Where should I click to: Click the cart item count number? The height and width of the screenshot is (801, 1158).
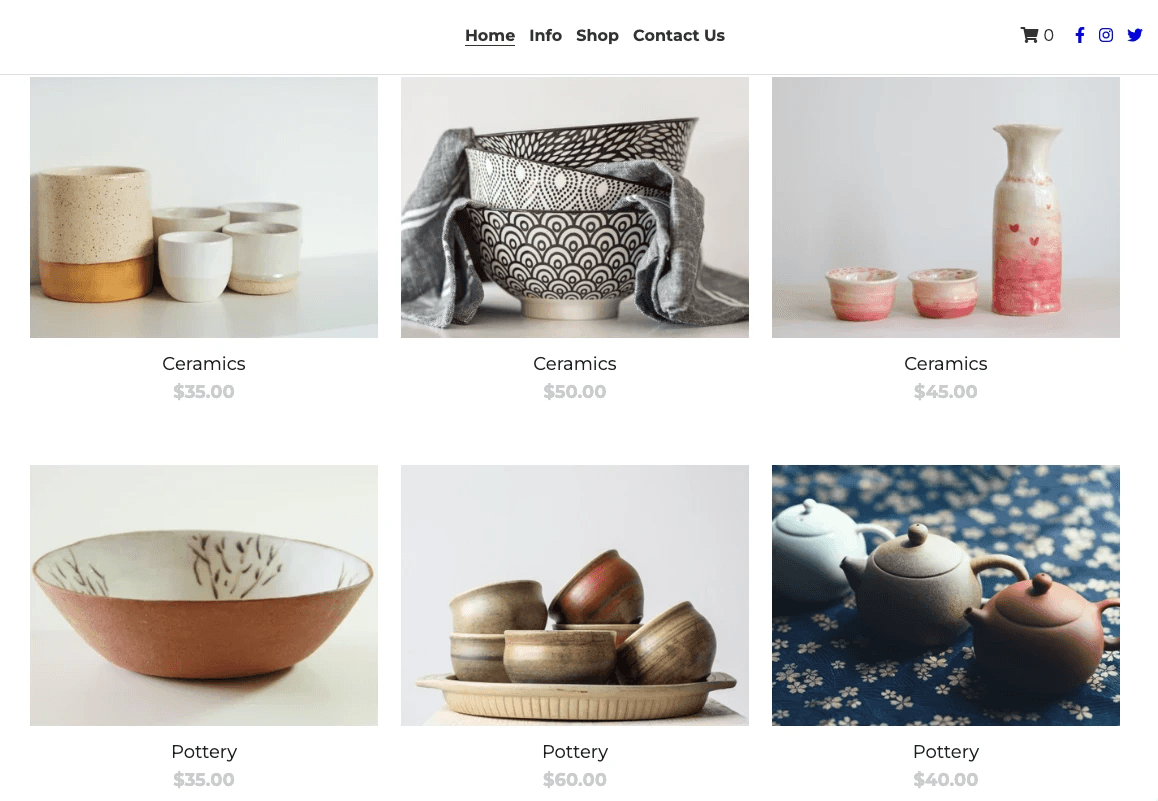tap(1049, 35)
